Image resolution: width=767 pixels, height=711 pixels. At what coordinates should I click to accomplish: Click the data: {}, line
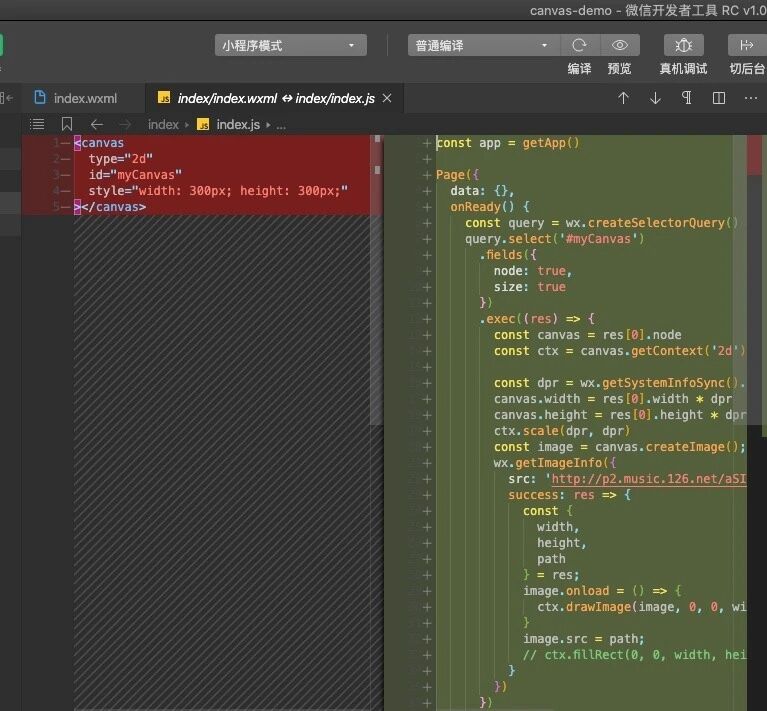pos(482,191)
